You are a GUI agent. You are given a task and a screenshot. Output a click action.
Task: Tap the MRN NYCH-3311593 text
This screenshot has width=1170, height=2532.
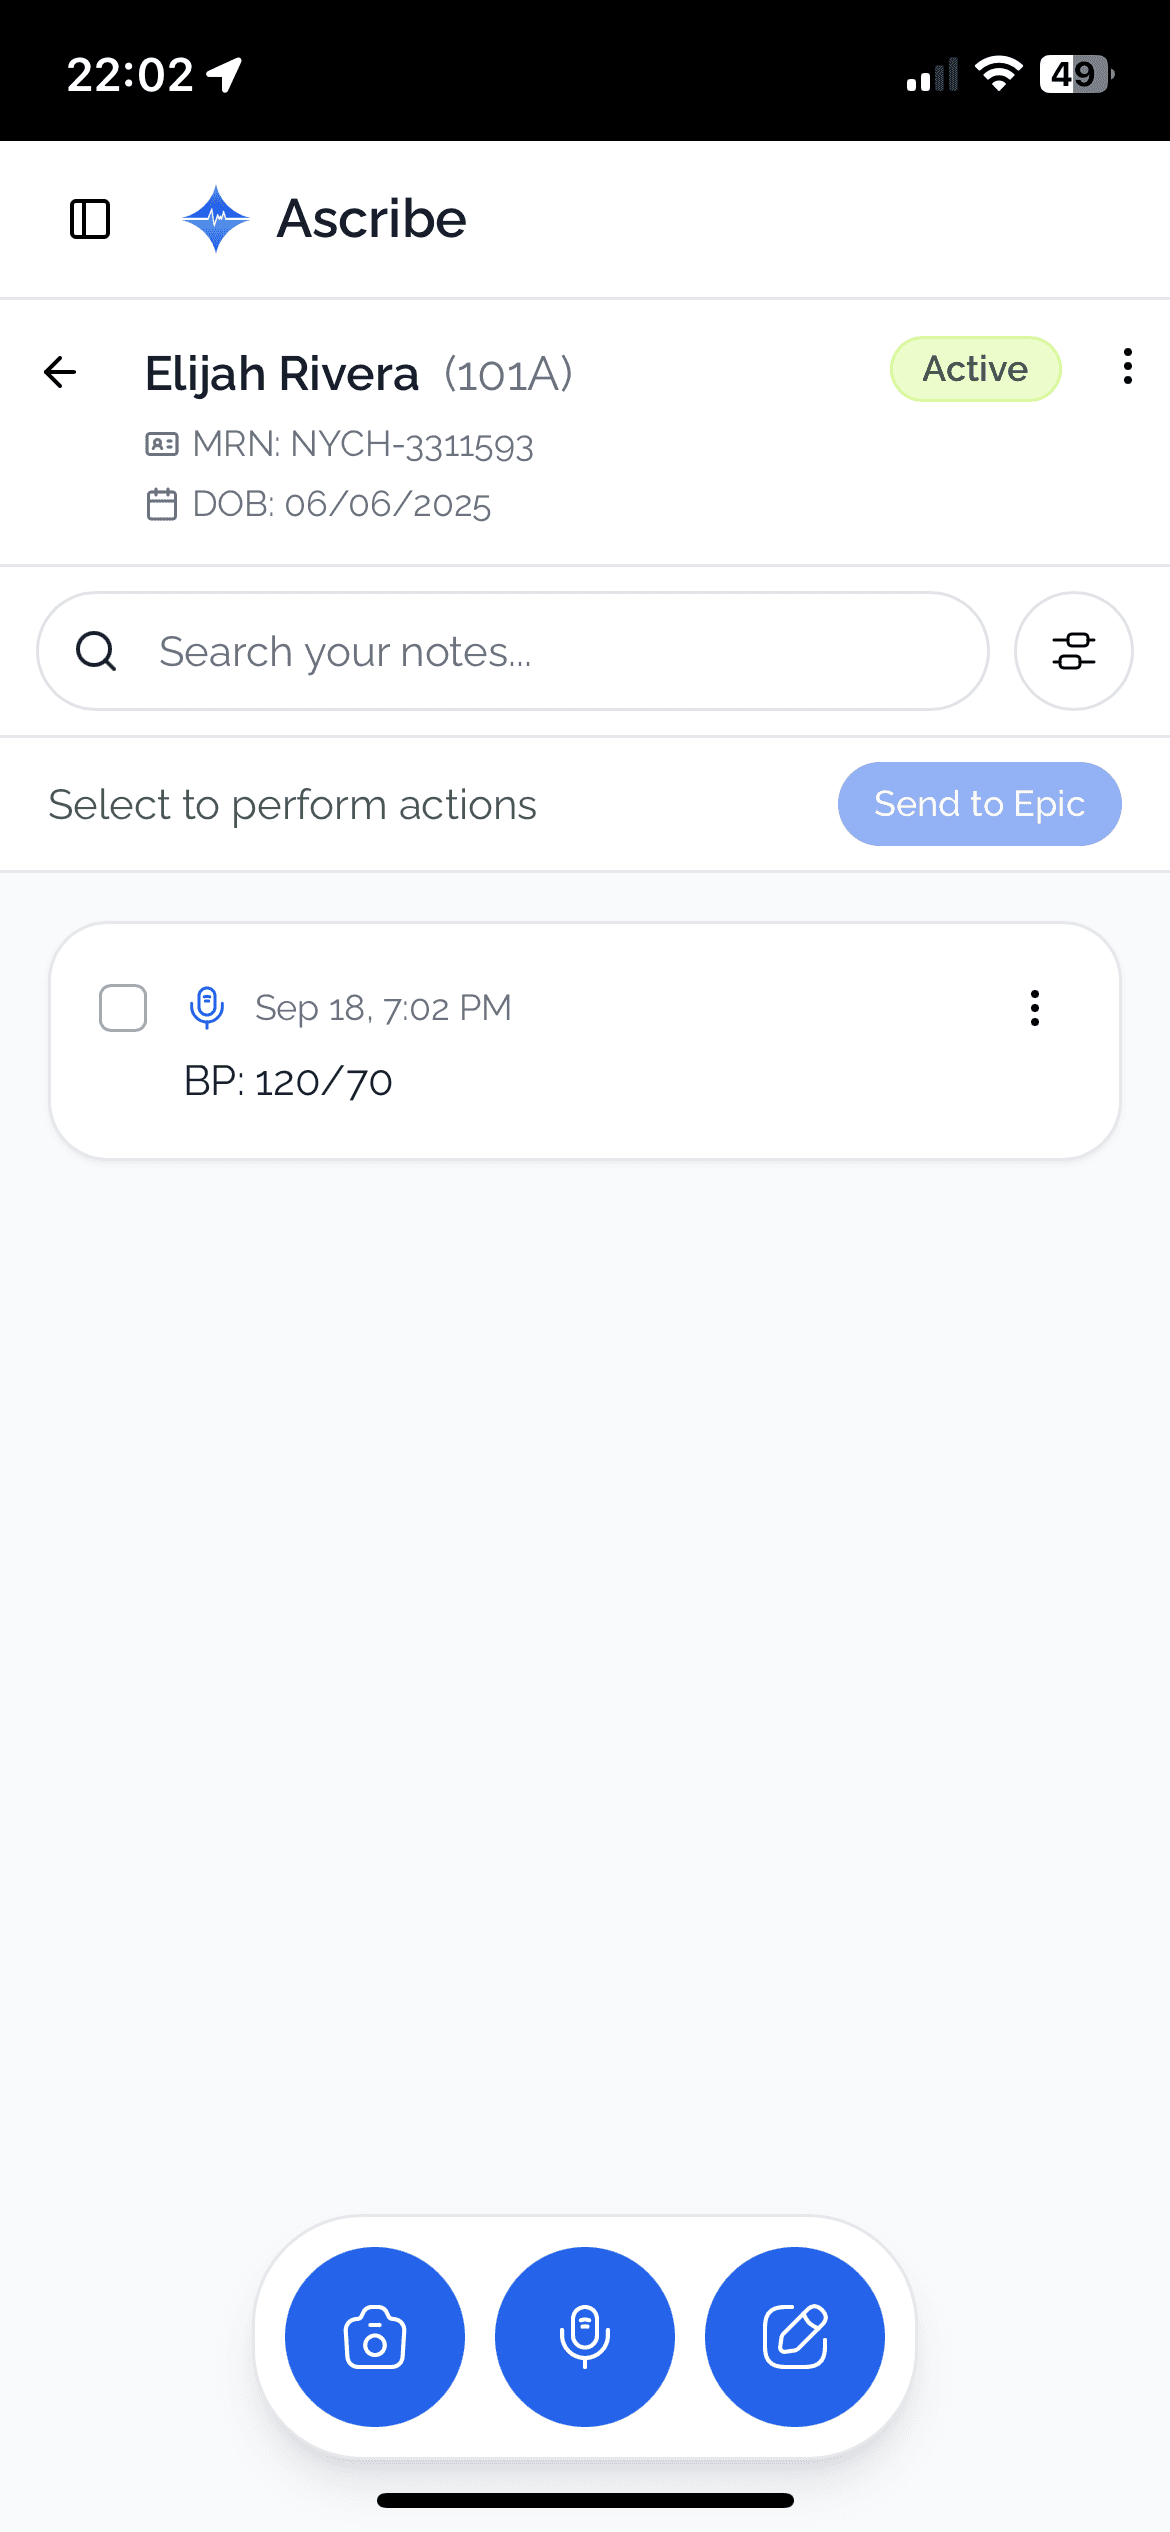coord(362,444)
